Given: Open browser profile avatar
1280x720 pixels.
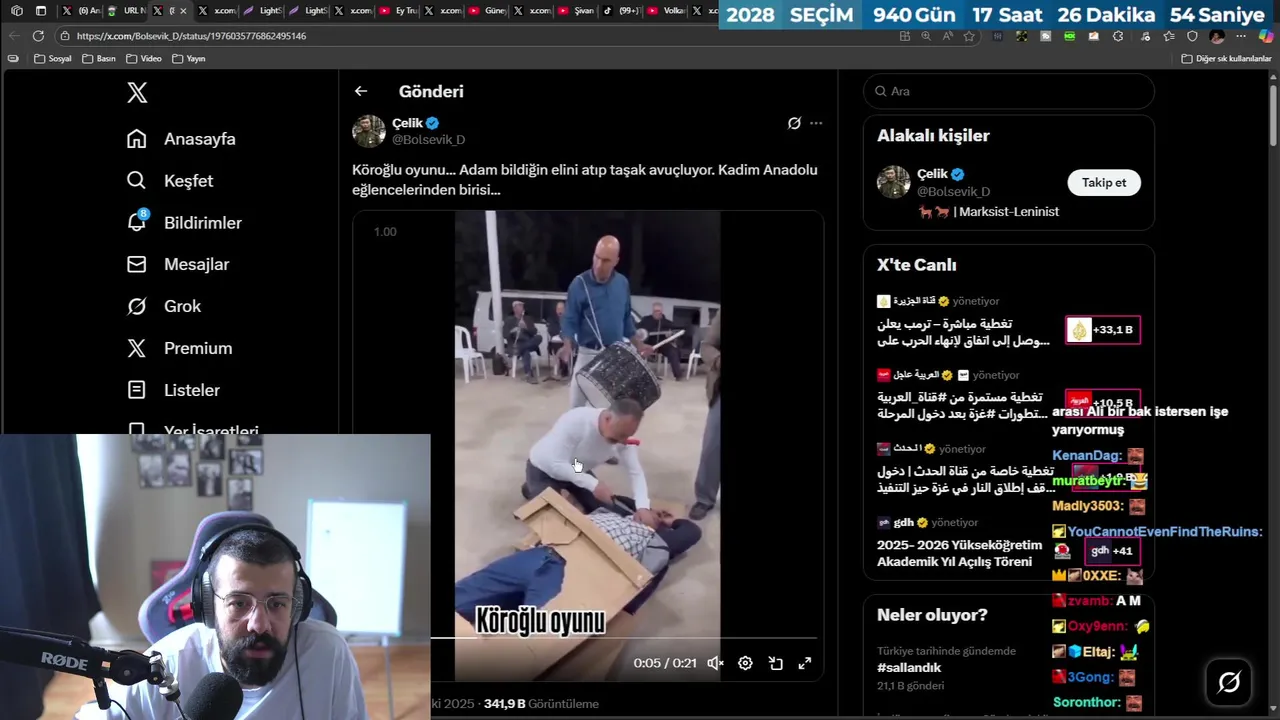Looking at the screenshot, I should pyautogui.click(x=1217, y=36).
